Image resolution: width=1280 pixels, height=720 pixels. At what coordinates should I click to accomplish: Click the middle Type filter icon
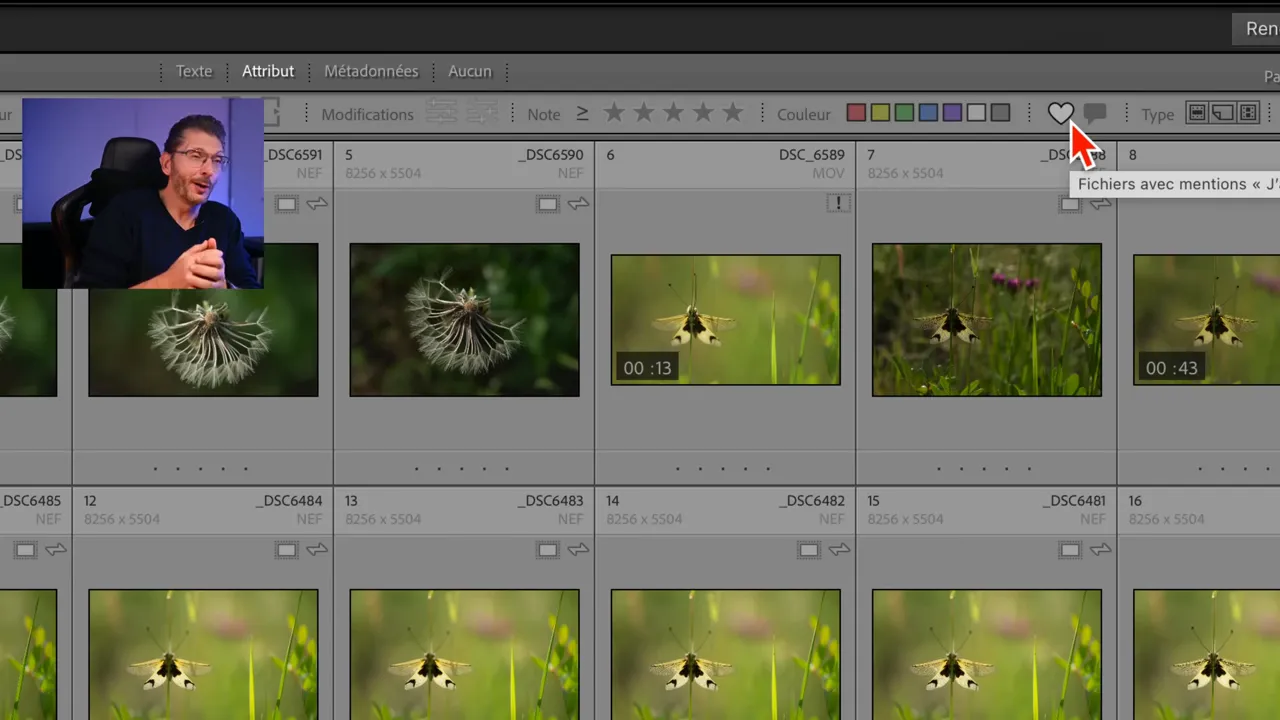click(1222, 113)
